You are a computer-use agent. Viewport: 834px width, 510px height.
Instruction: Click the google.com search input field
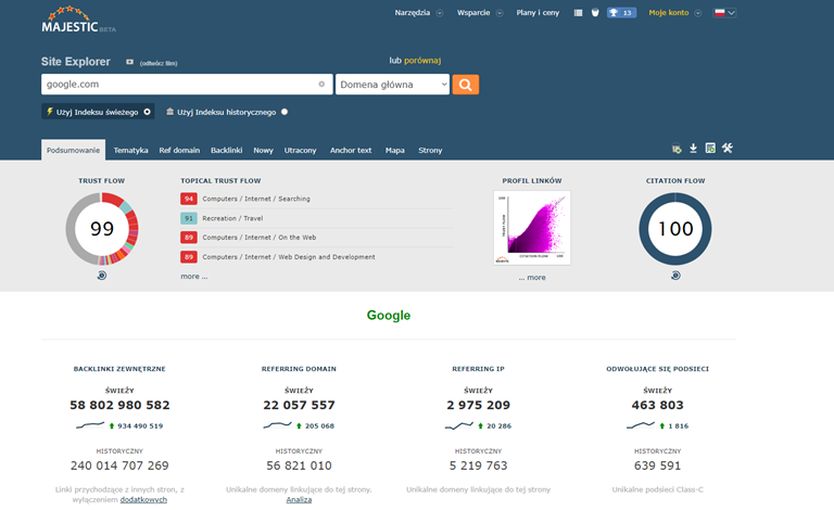[x=180, y=85]
